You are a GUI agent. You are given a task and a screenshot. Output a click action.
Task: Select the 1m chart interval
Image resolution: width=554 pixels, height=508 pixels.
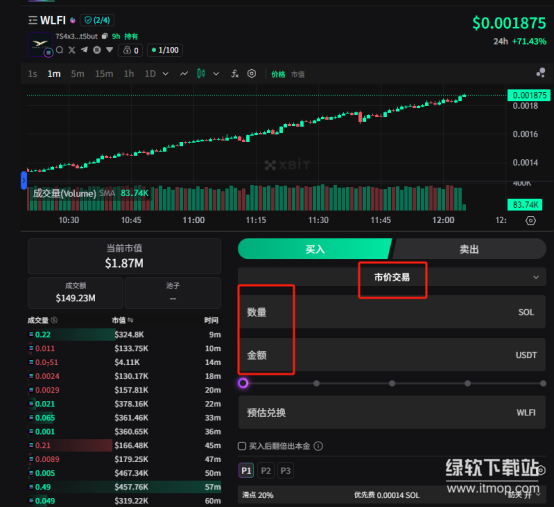point(54,74)
